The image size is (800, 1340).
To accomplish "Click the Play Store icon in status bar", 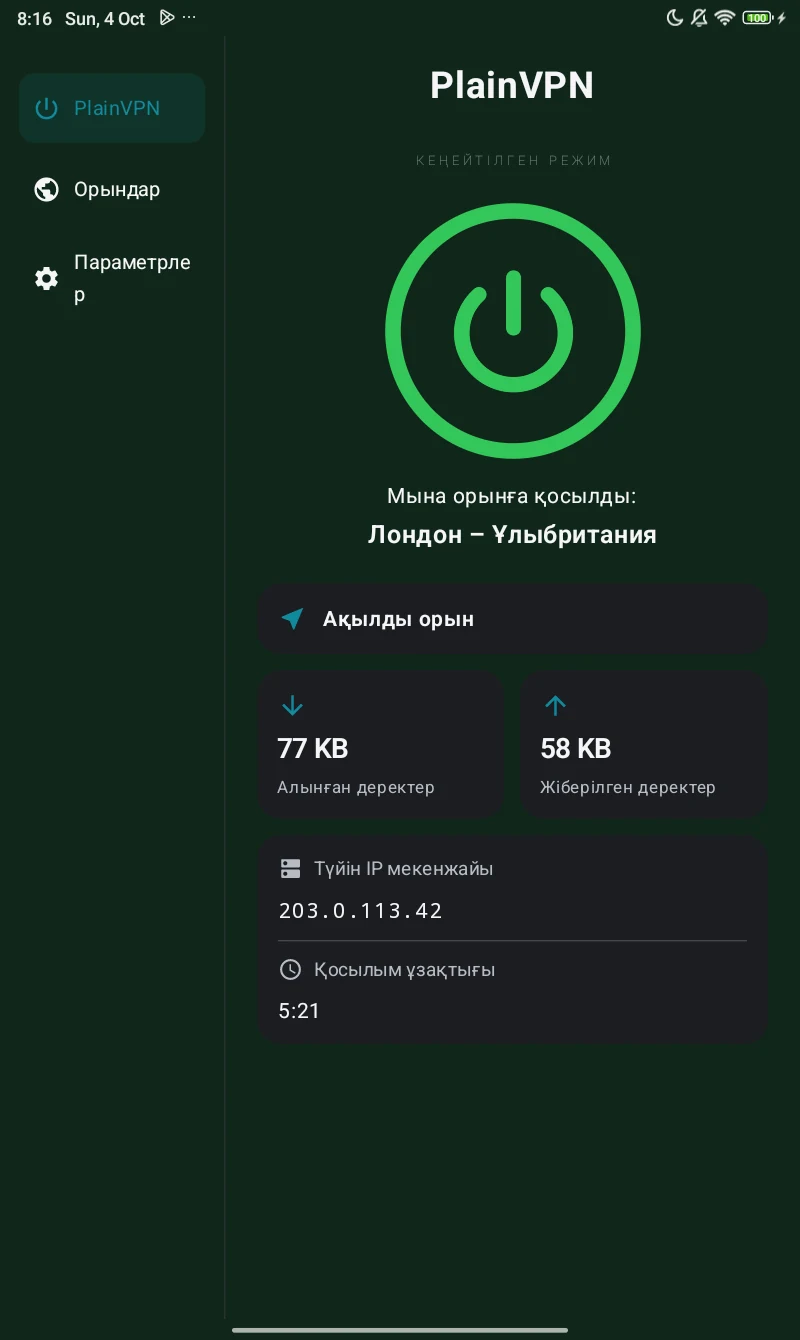I will coord(167,18).
